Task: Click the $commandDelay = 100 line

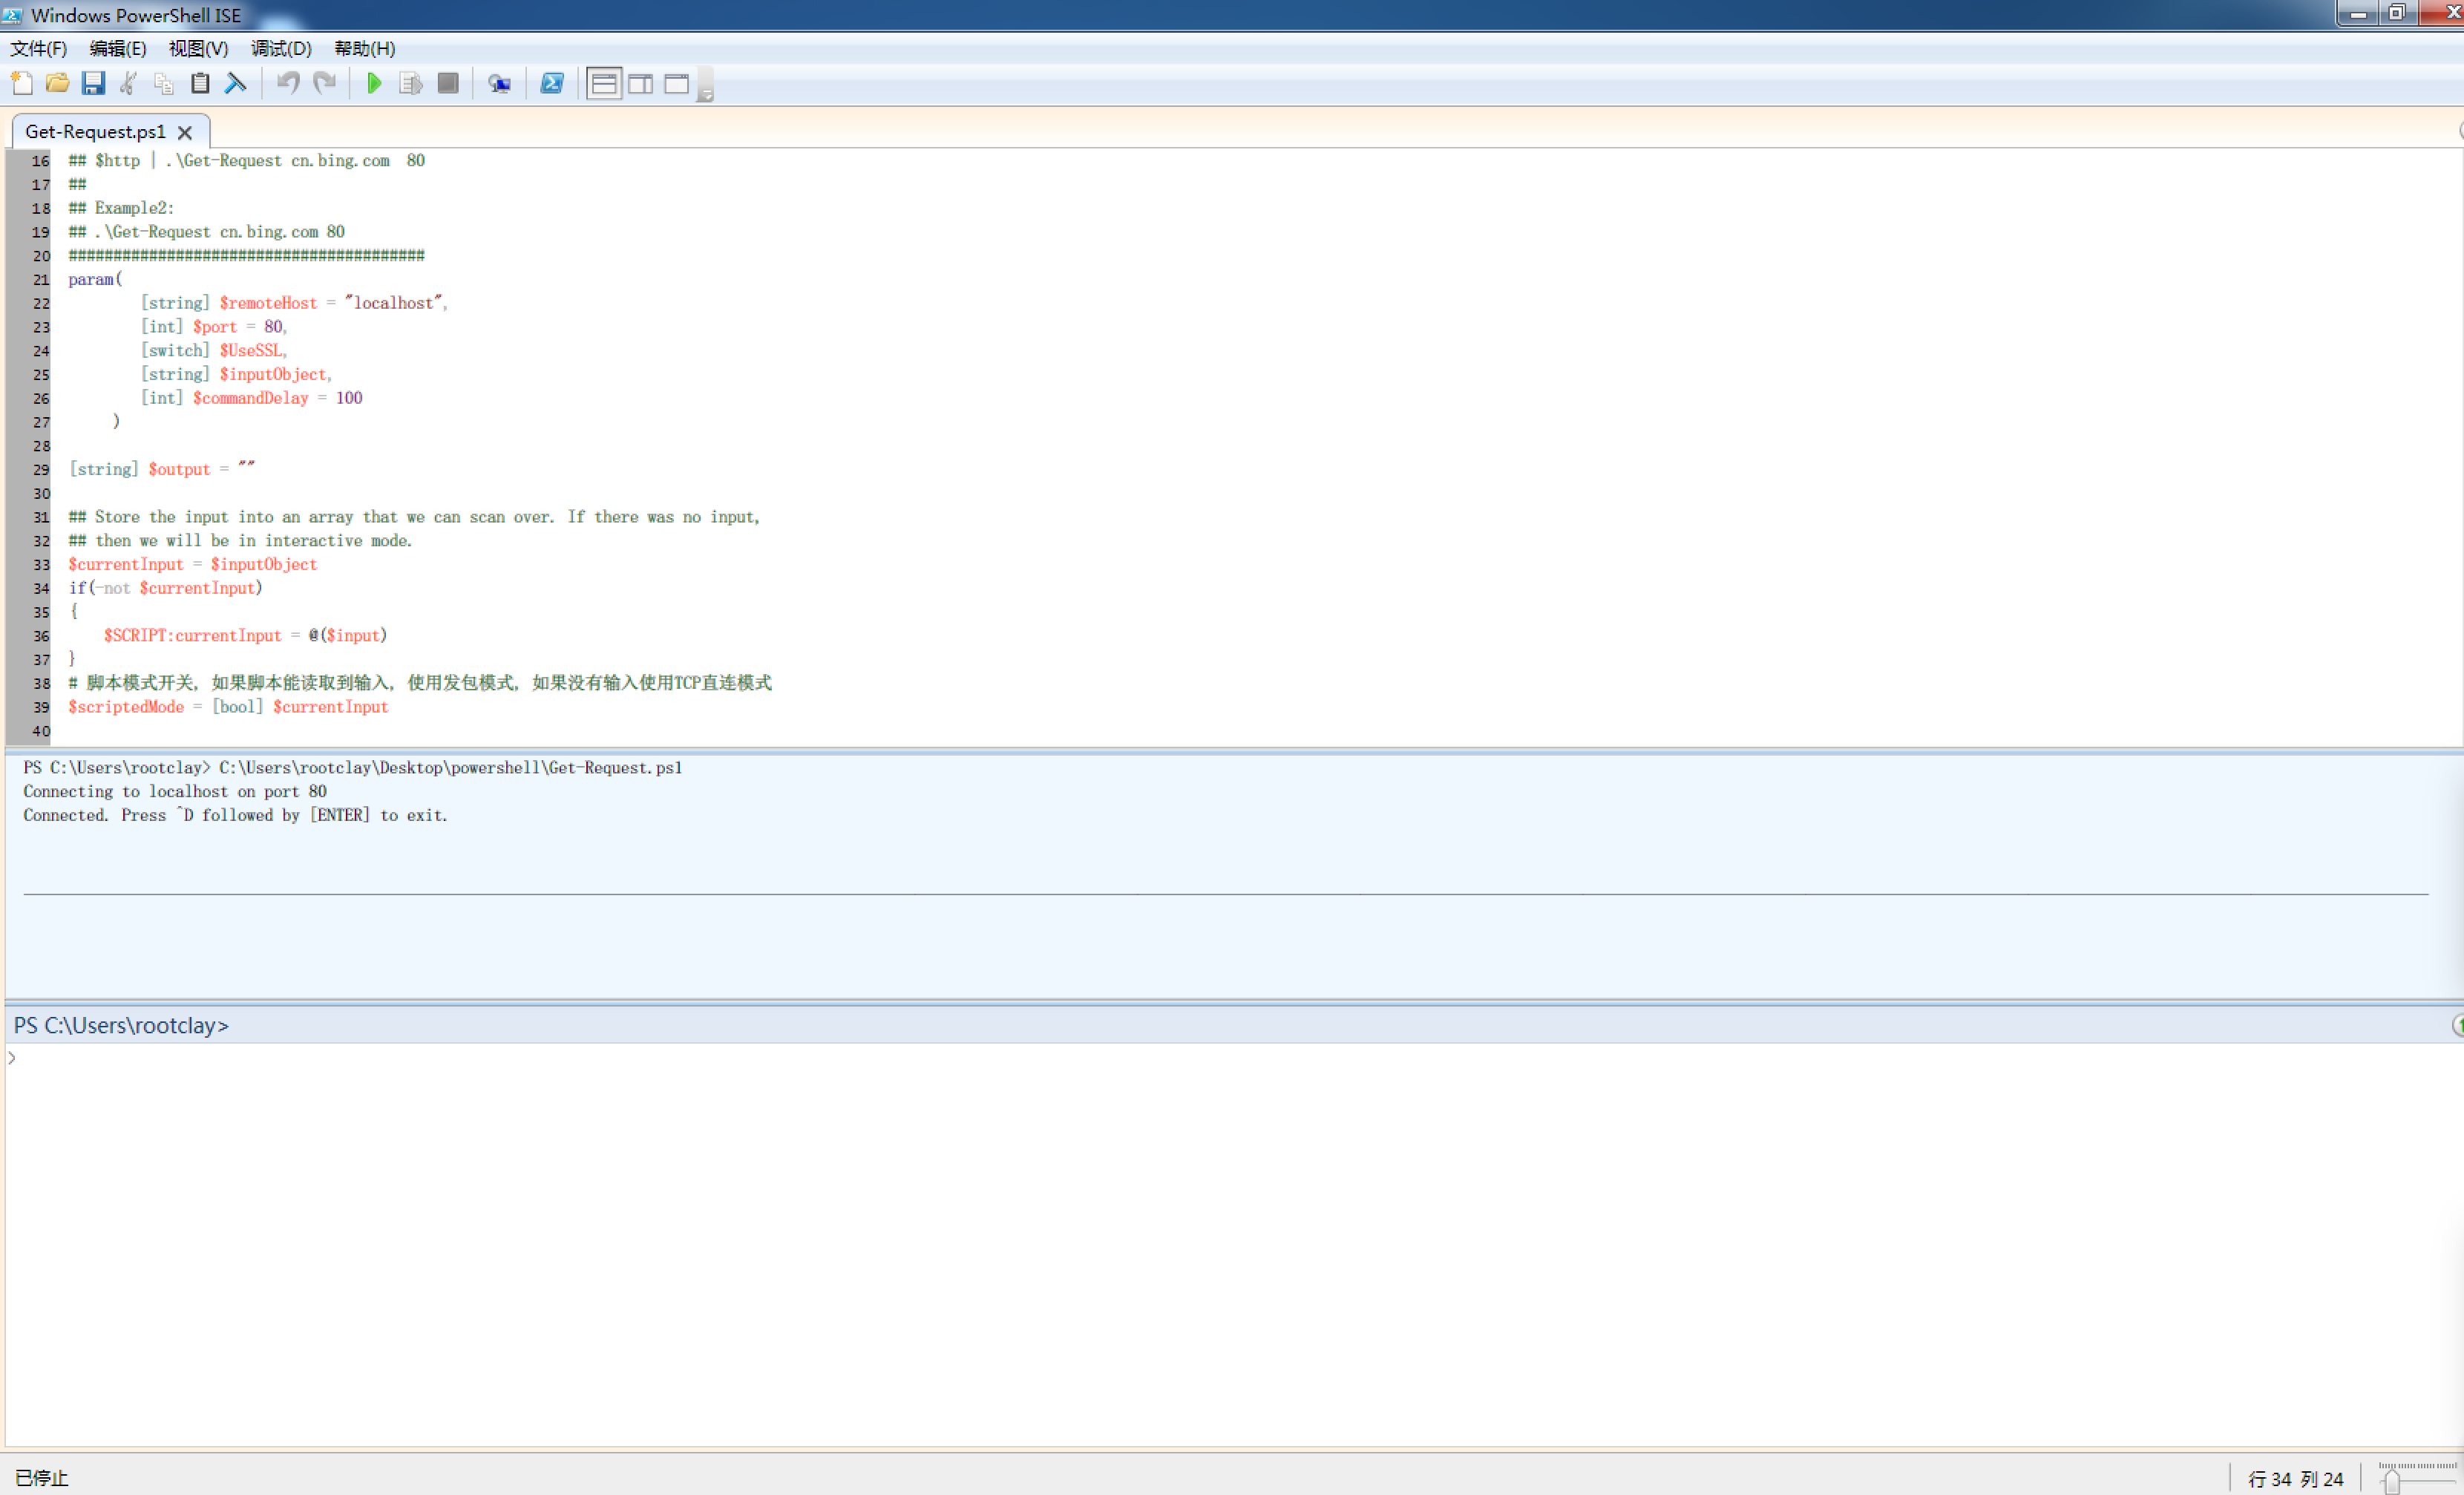Action: point(251,398)
